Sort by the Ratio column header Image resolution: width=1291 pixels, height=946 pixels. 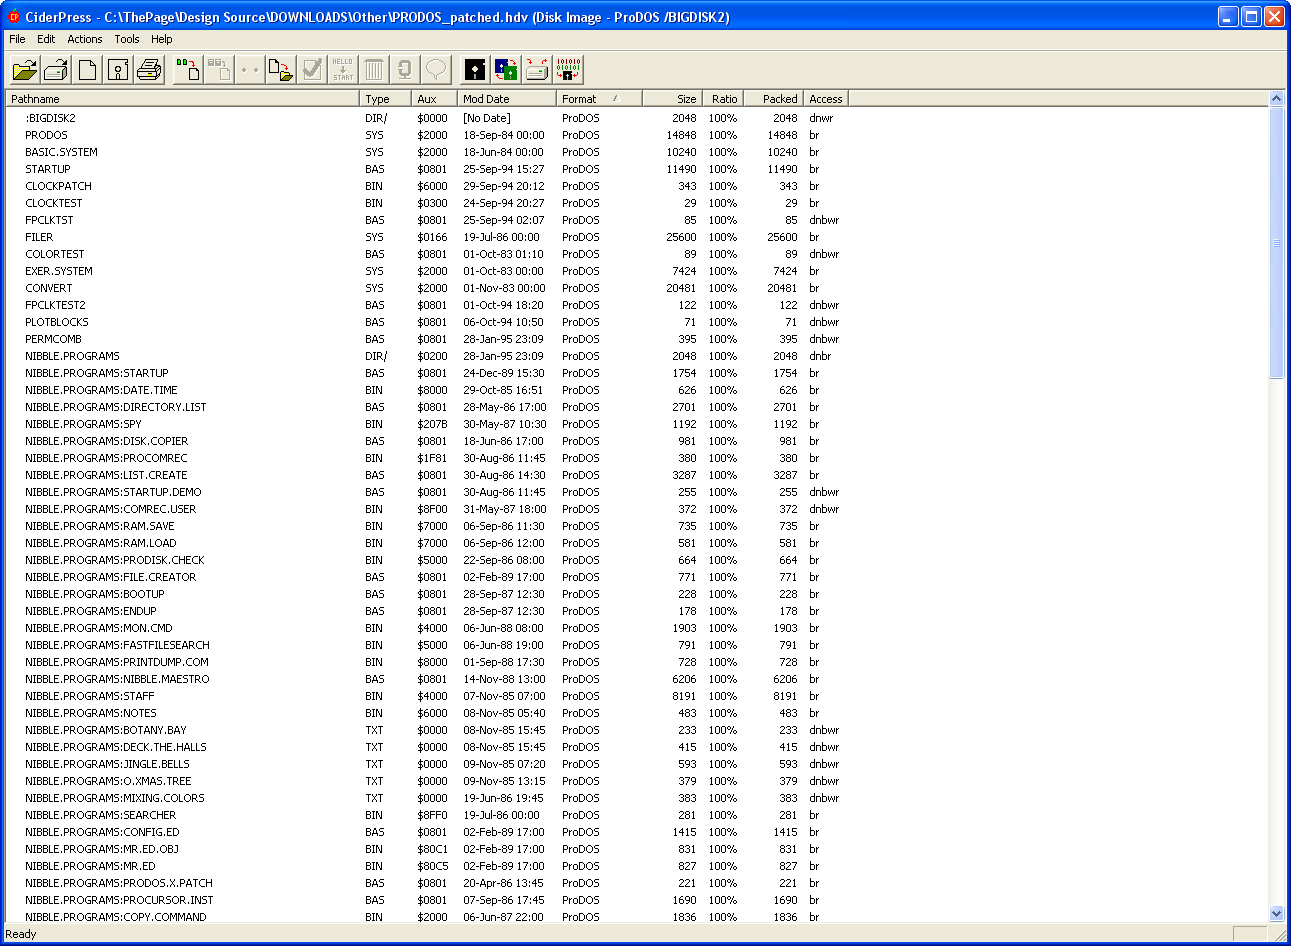click(722, 99)
